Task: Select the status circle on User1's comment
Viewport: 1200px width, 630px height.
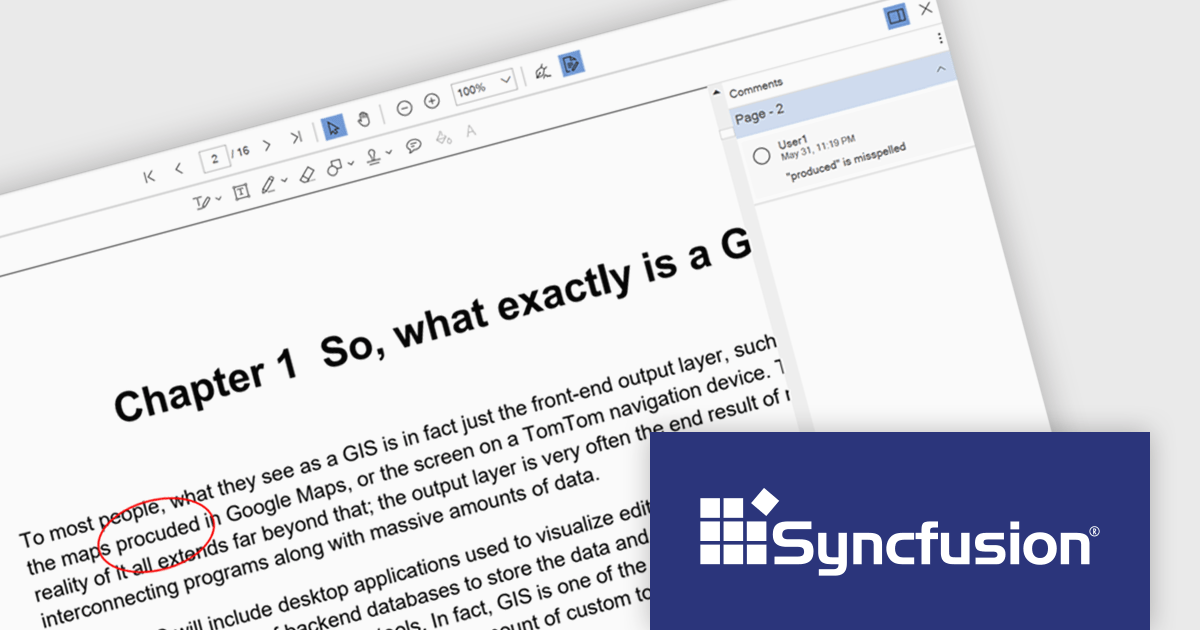Action: pos(761,155)
